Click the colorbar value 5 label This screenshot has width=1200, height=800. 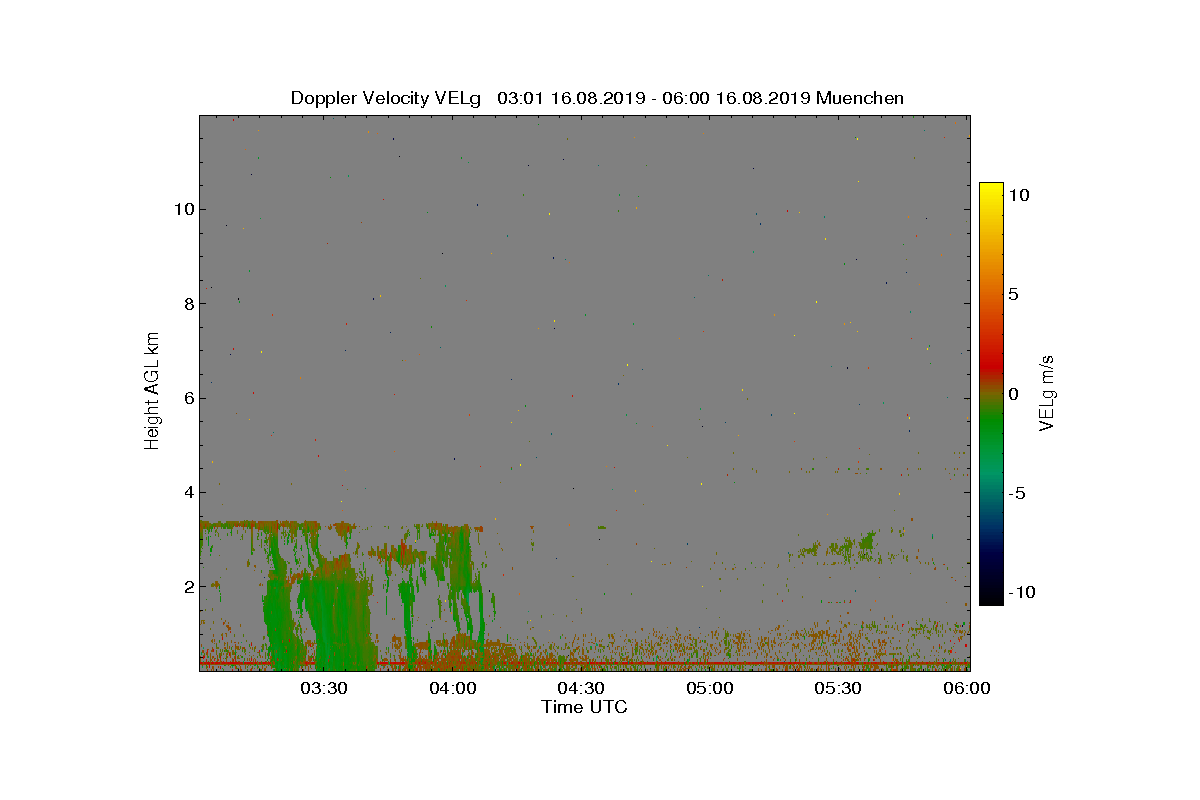point(1013,295)
